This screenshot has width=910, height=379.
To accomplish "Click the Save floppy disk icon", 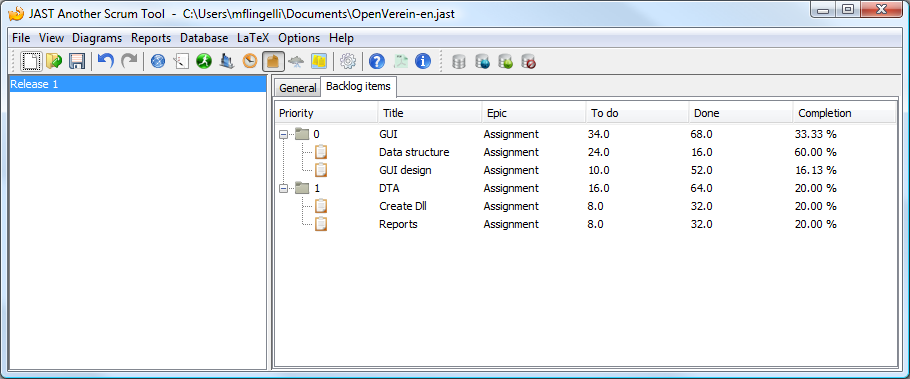I will [77, 61].
